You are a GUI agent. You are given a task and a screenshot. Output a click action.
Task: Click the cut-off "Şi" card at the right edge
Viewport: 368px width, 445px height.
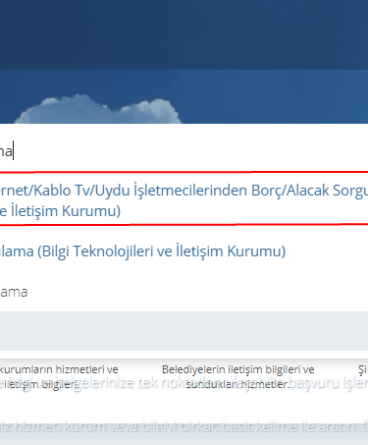click(x=363, y=370)
